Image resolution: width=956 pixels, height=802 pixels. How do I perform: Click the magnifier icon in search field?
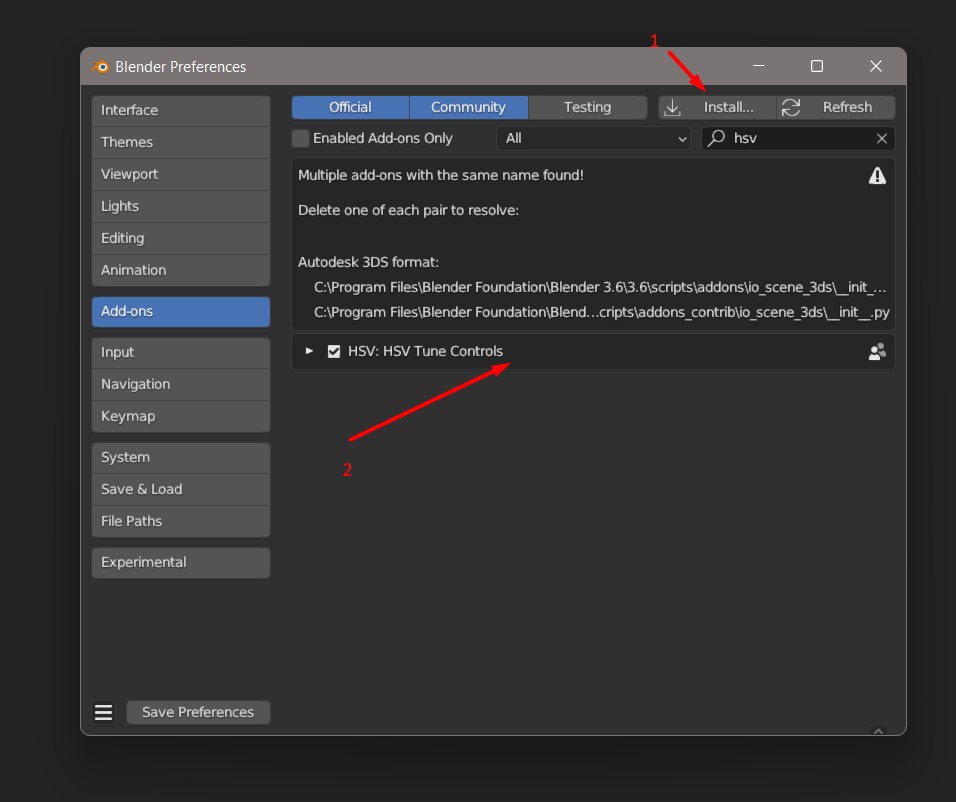[x=716, y=138]
